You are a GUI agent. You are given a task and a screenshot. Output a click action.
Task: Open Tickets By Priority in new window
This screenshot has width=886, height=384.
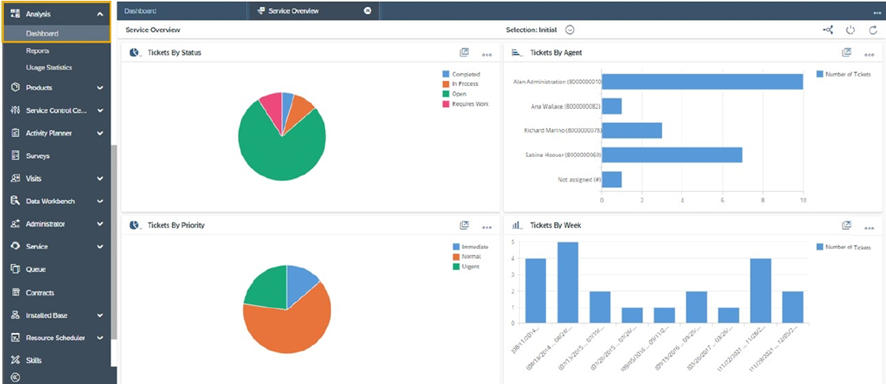(x=464, y=225)
